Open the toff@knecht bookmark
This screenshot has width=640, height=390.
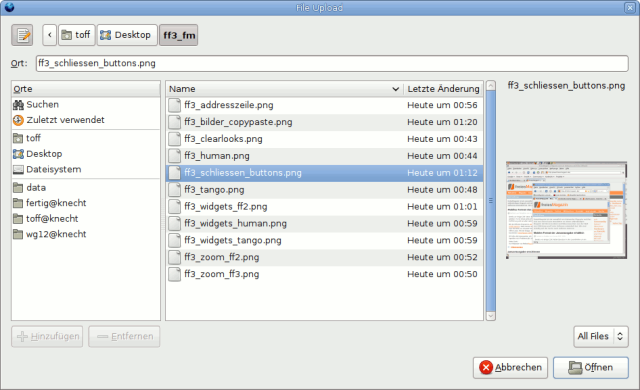point(86,219)
